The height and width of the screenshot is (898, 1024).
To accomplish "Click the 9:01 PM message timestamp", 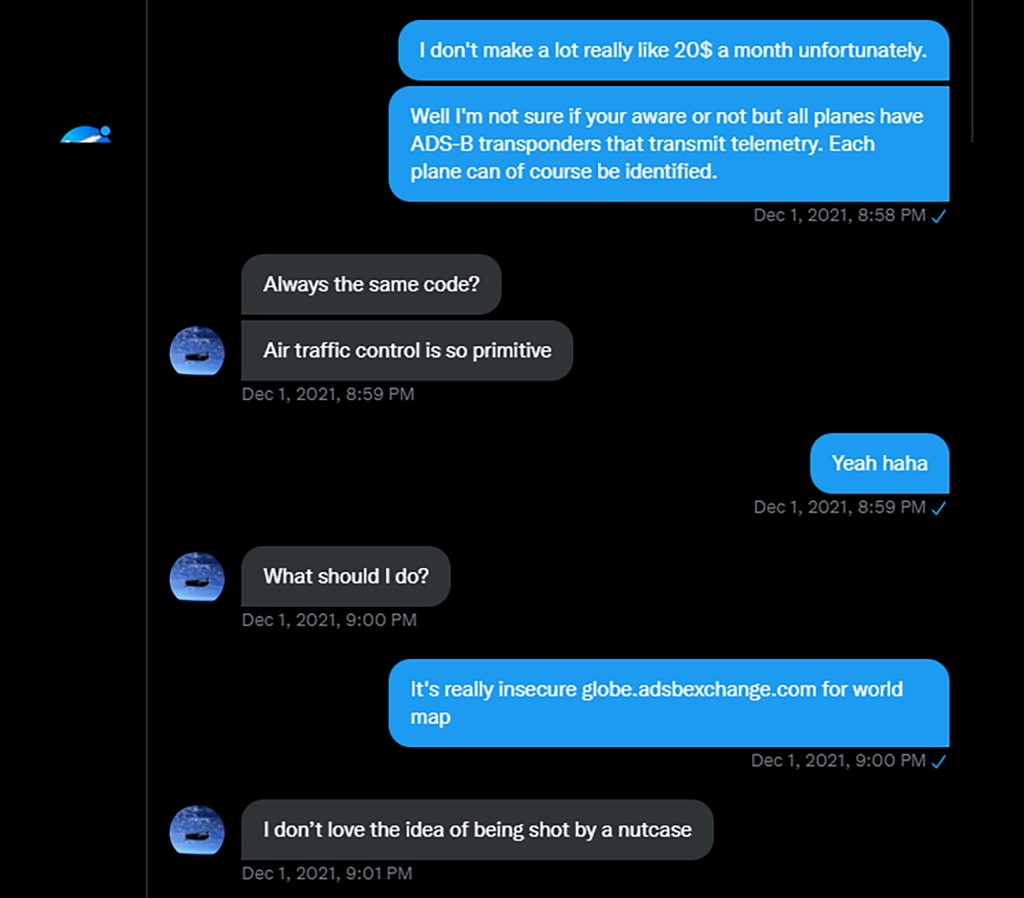I will point(326,874).
